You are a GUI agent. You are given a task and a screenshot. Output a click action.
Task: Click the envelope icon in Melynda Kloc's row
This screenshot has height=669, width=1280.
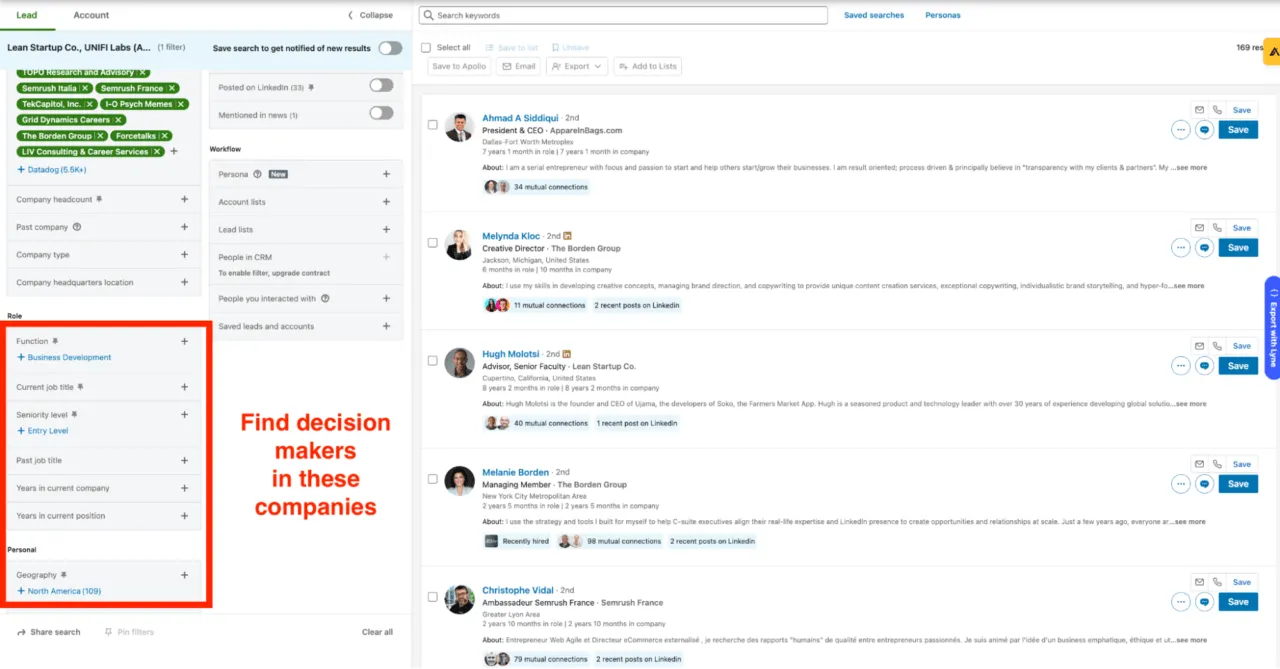point(1199,228)
